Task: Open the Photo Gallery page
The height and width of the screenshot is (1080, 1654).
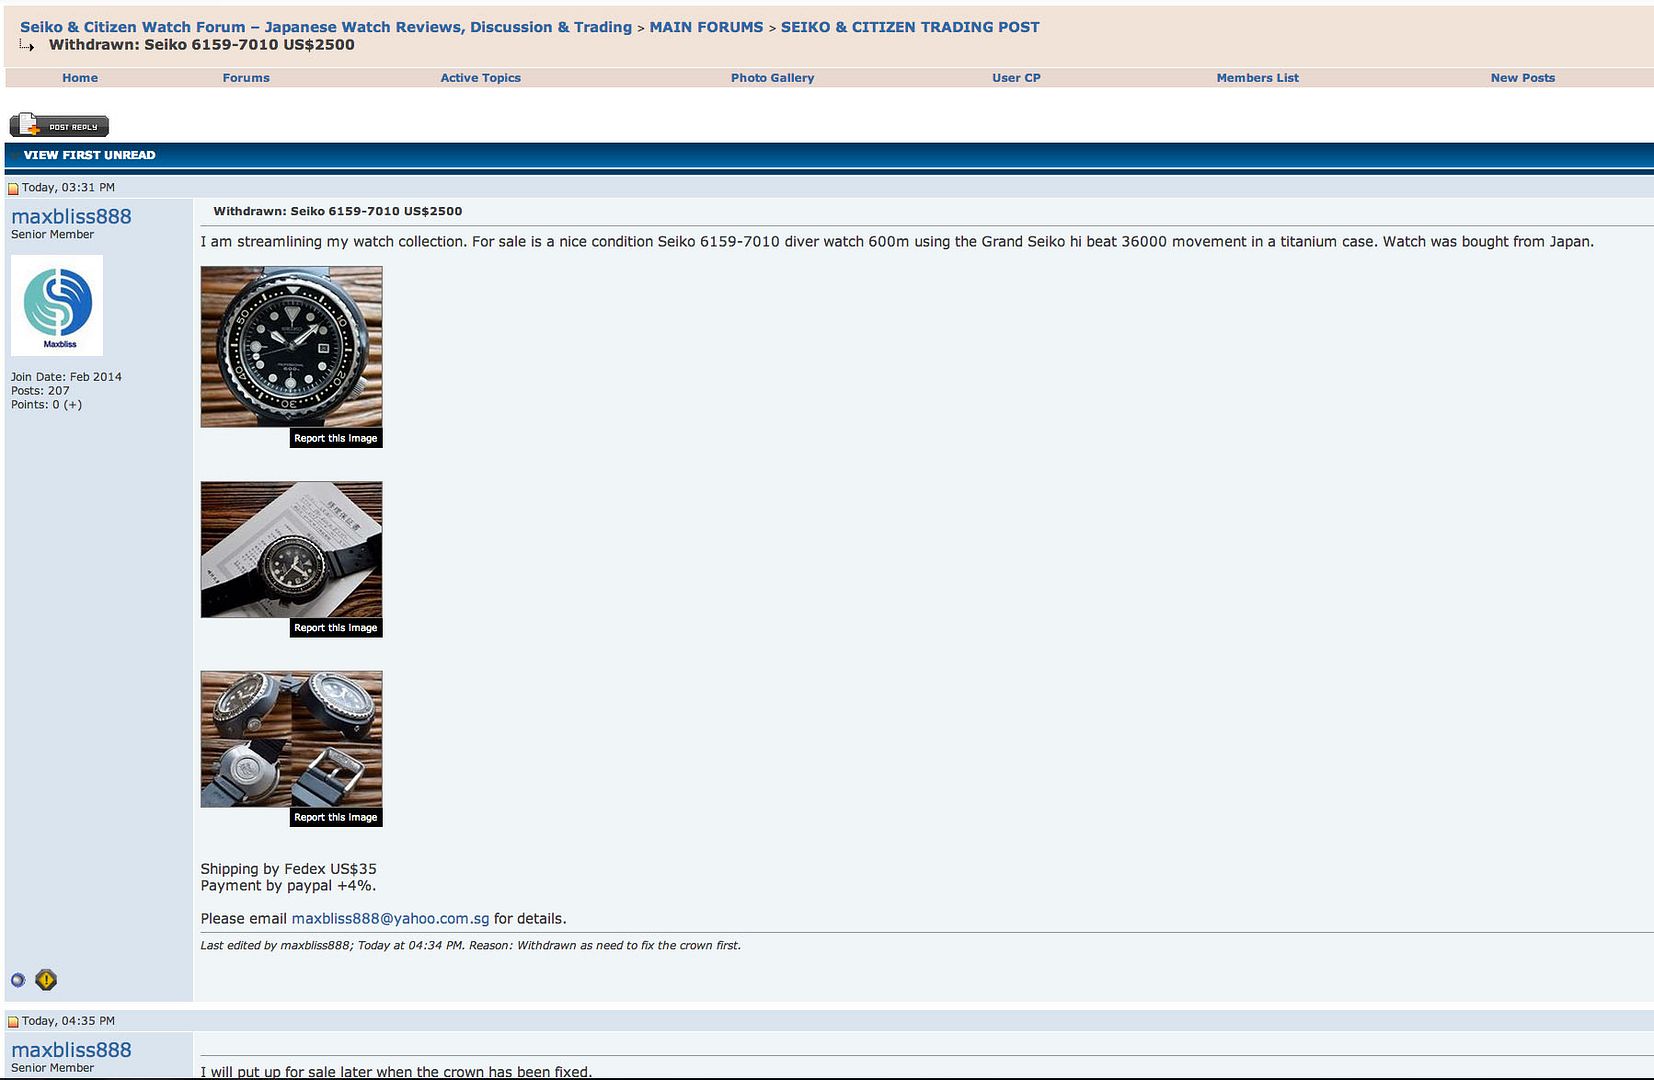Action: point(772,78)
